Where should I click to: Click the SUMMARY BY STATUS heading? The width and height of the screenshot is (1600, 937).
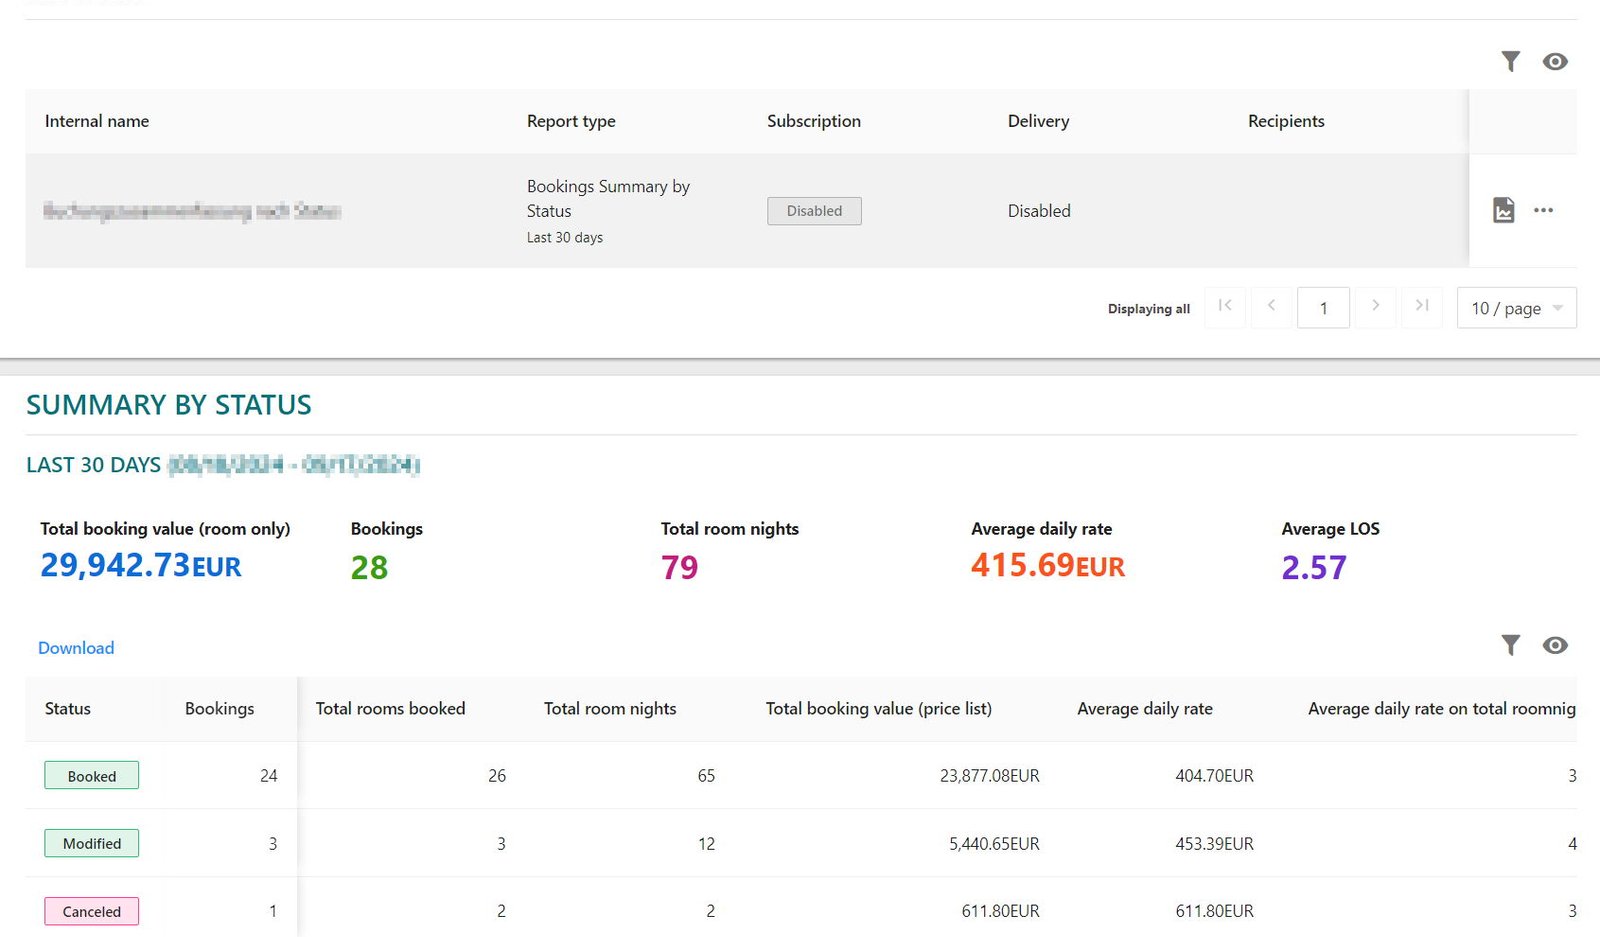pos(169,405)
